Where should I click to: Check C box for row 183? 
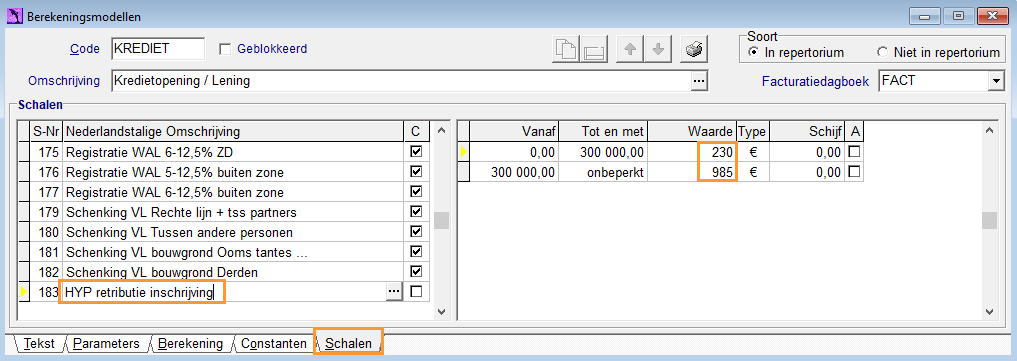pos(416,292)
